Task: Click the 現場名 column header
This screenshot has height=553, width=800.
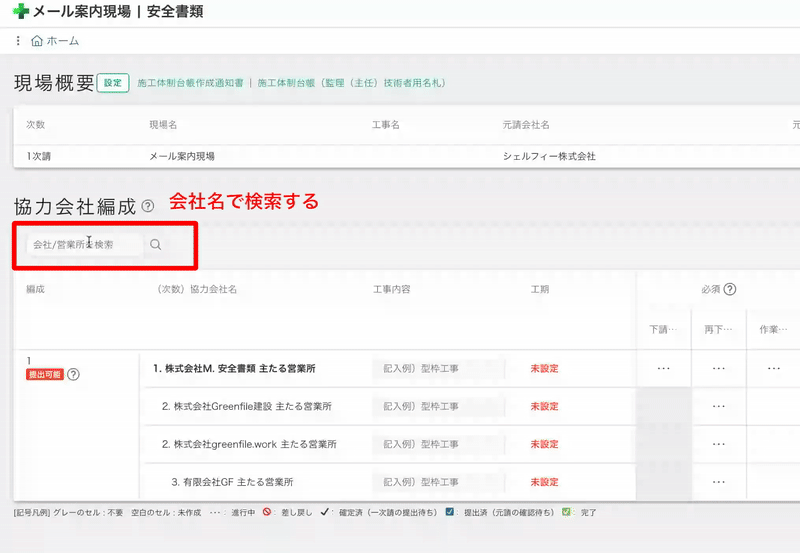Action: 163,124
